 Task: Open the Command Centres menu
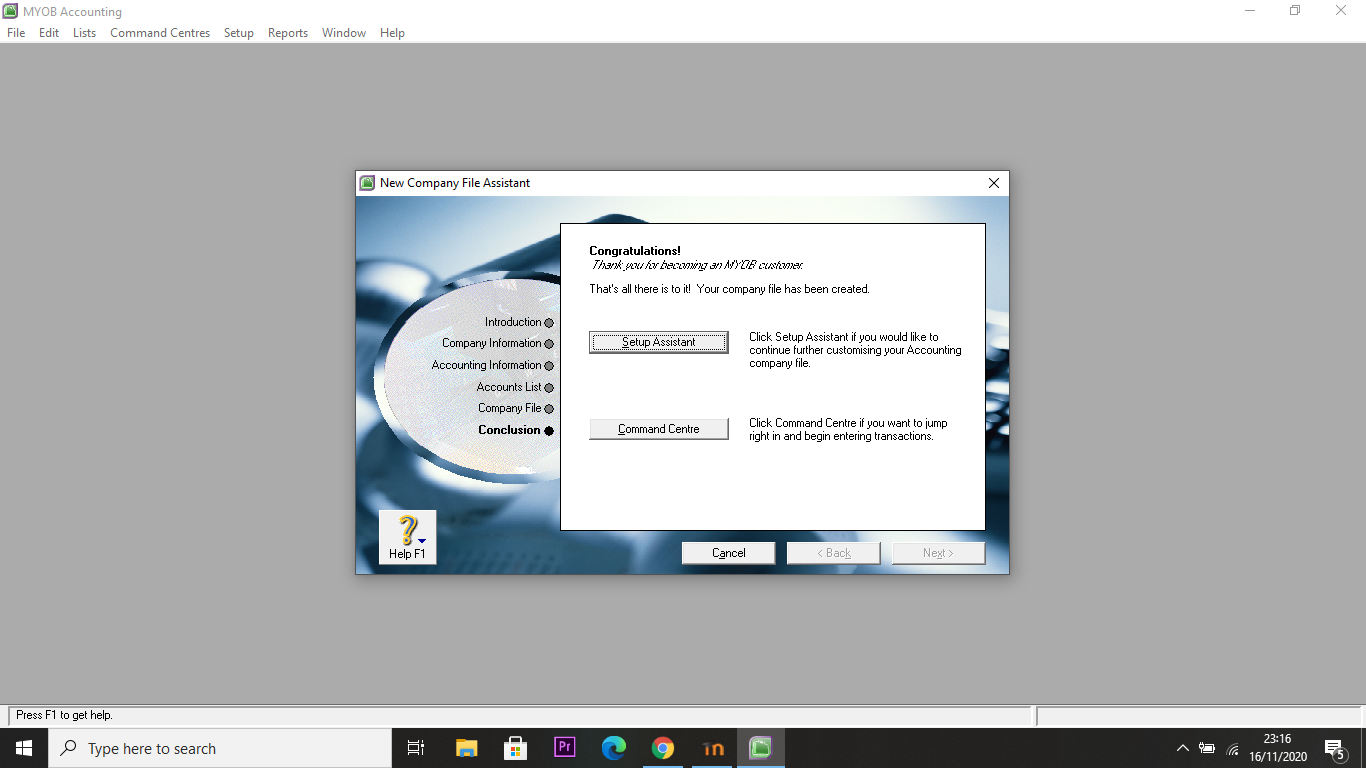tap(160, 33)
